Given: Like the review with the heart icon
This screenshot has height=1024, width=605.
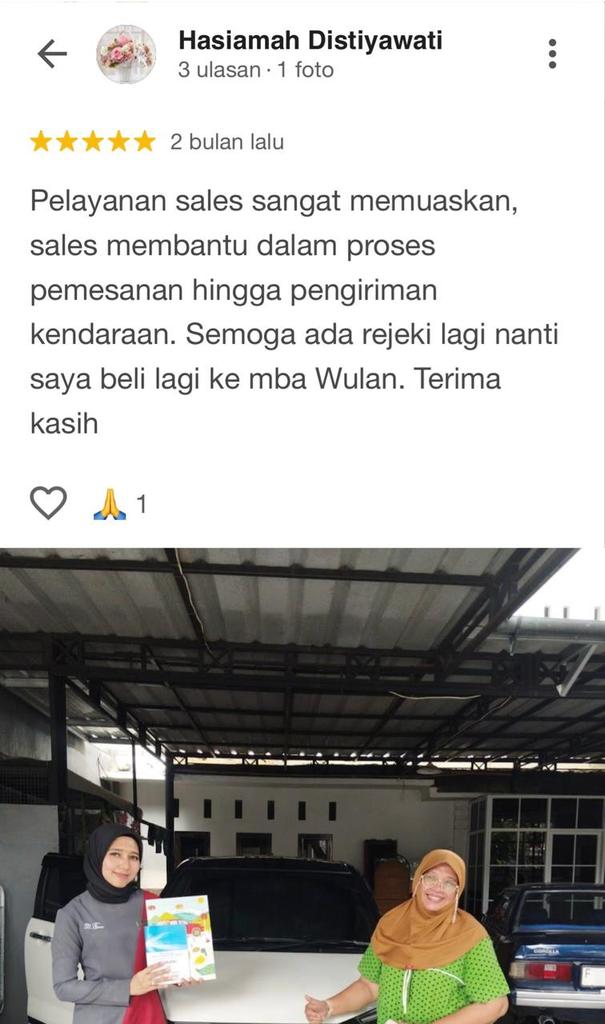Looking at the screenshot, I should point(48,503).
